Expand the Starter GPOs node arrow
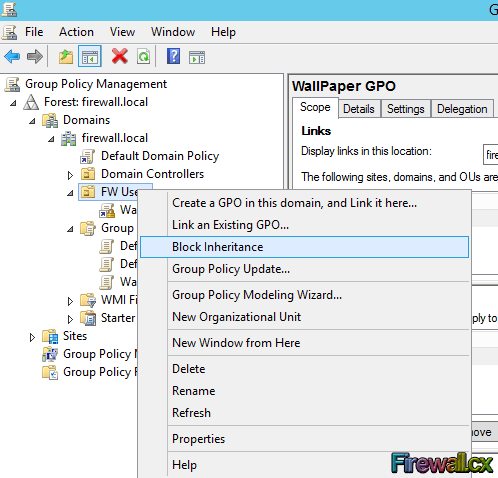The height and width of the screenshot is (478, 498). [x=70, y=319]
